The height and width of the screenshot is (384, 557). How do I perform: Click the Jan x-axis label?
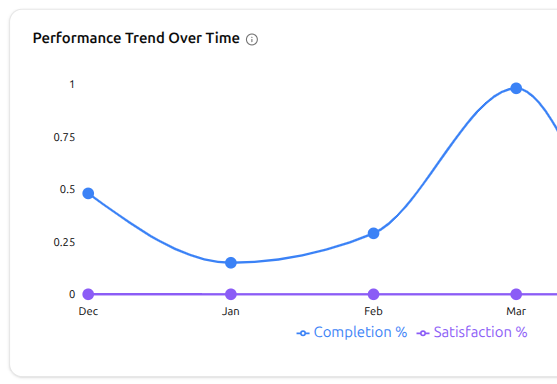point(231,312)
